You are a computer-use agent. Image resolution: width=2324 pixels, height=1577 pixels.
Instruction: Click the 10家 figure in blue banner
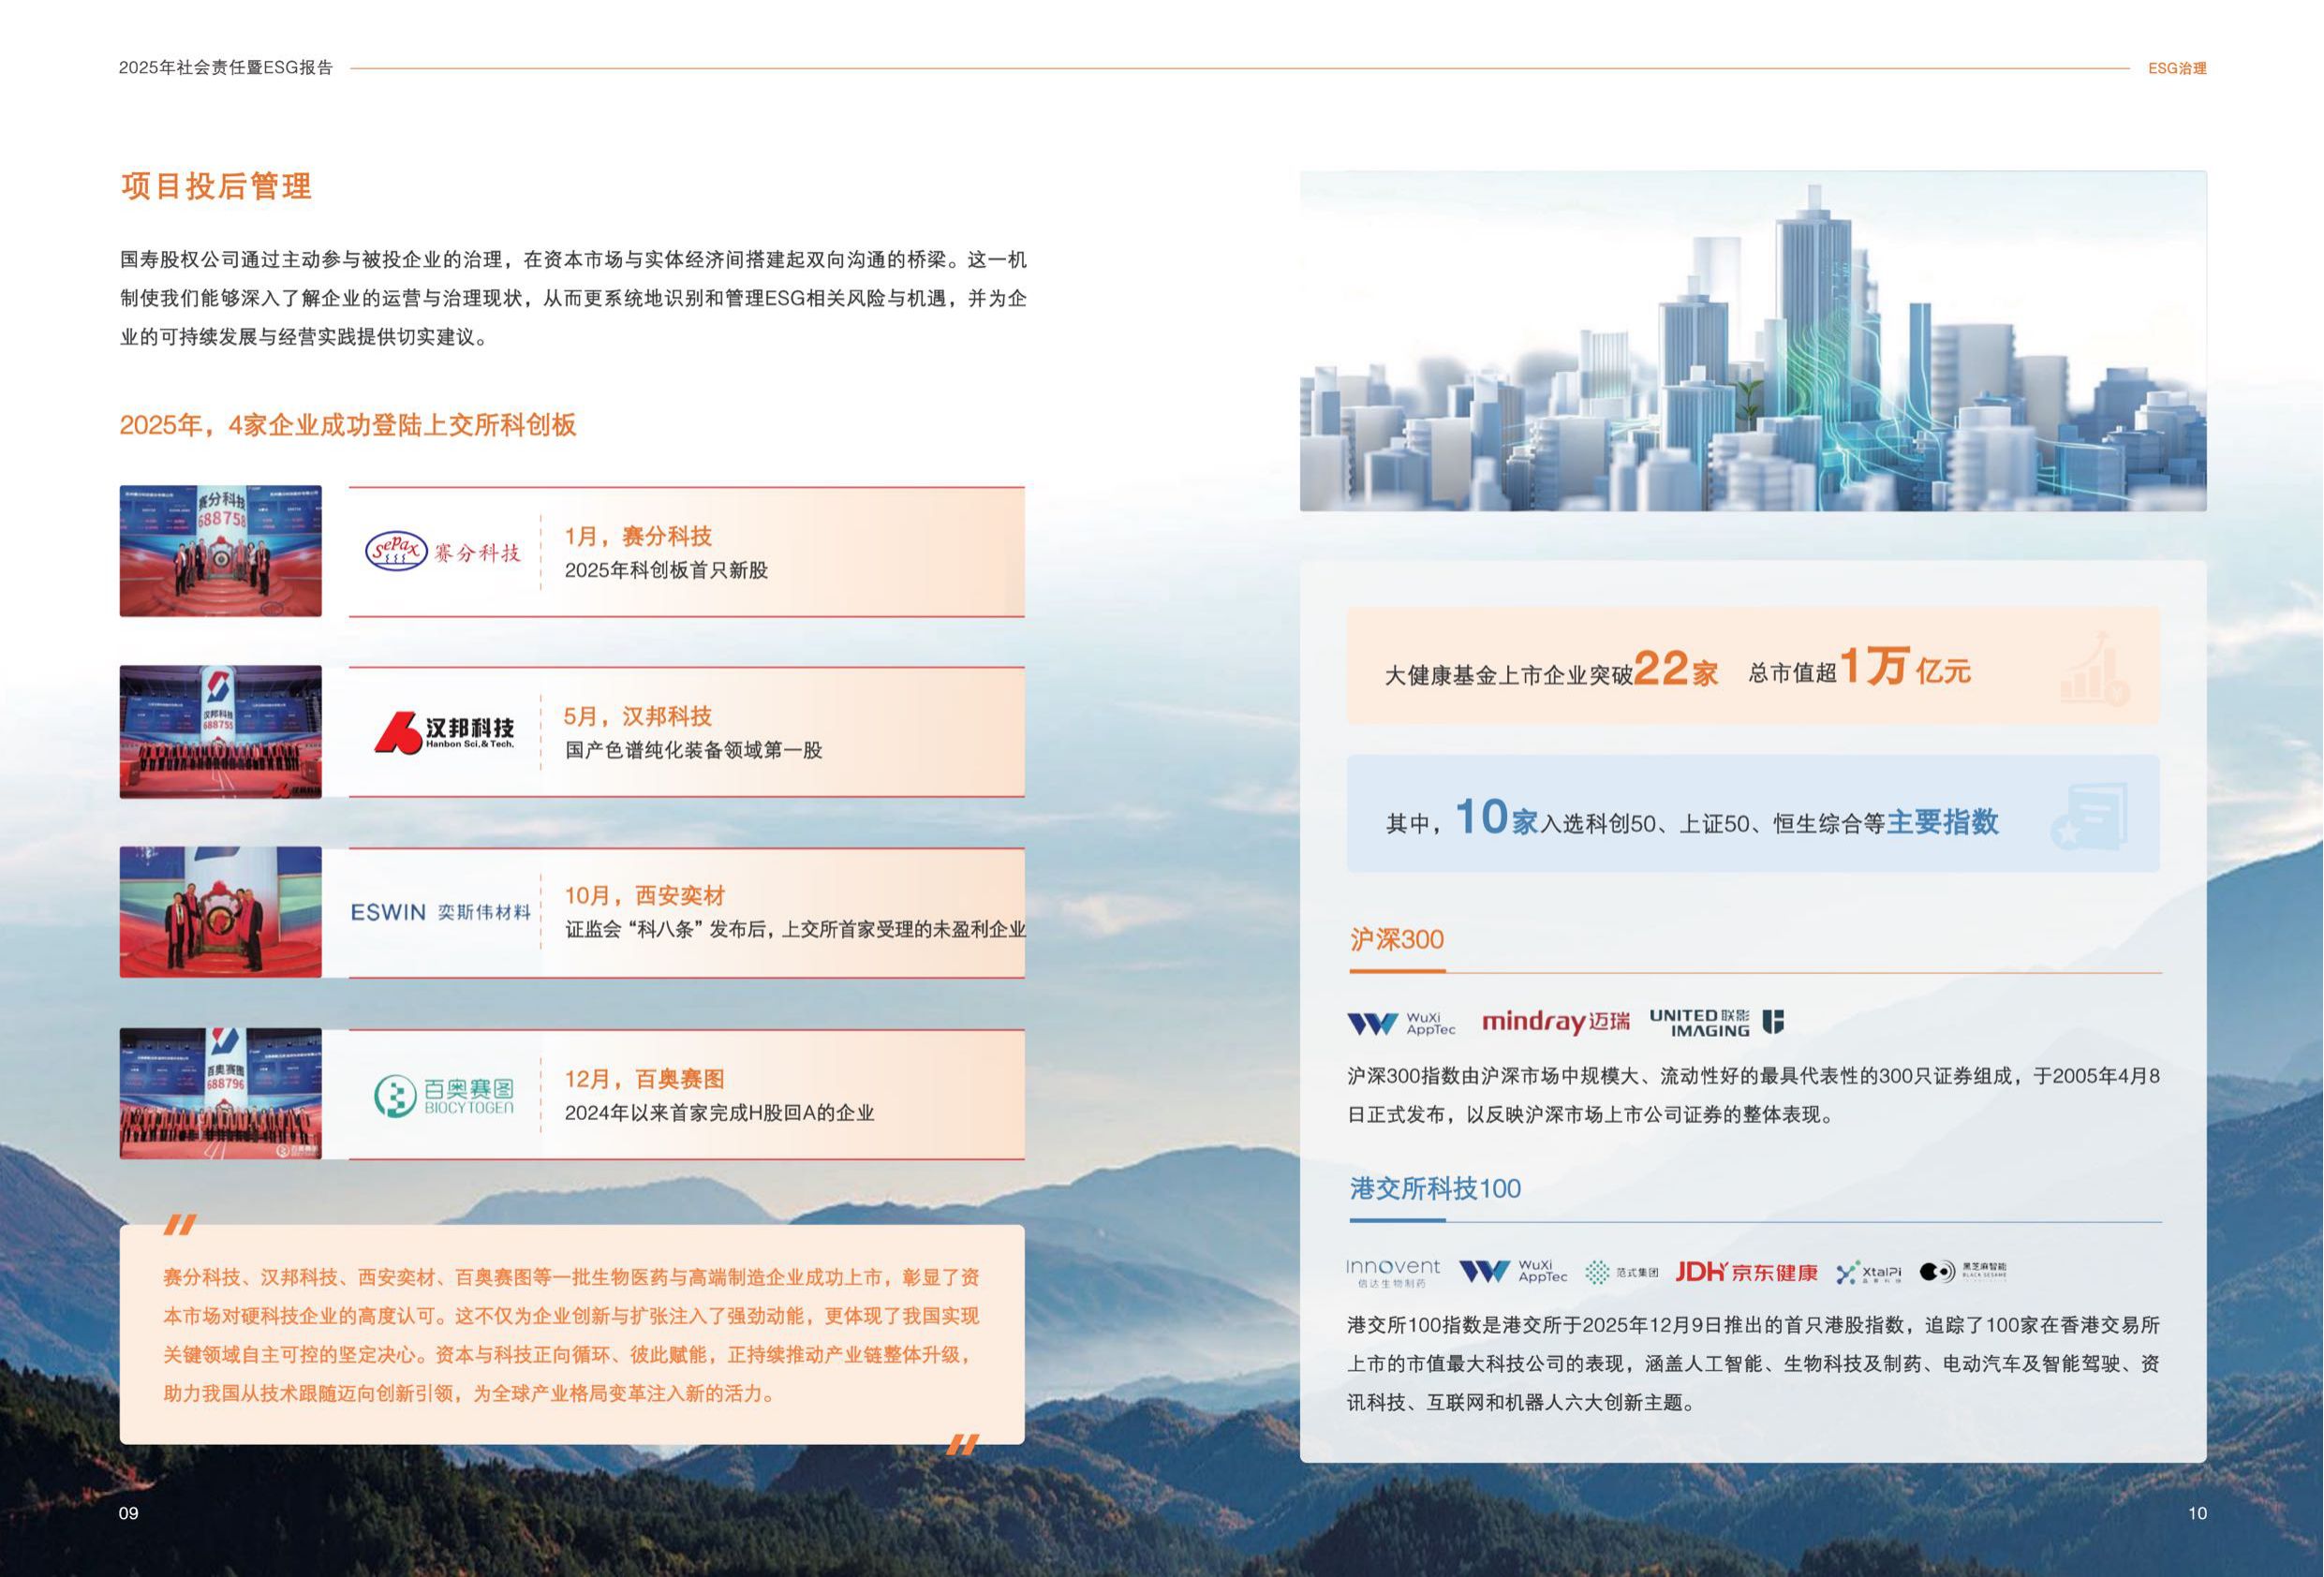click(x=1496, y=818)
